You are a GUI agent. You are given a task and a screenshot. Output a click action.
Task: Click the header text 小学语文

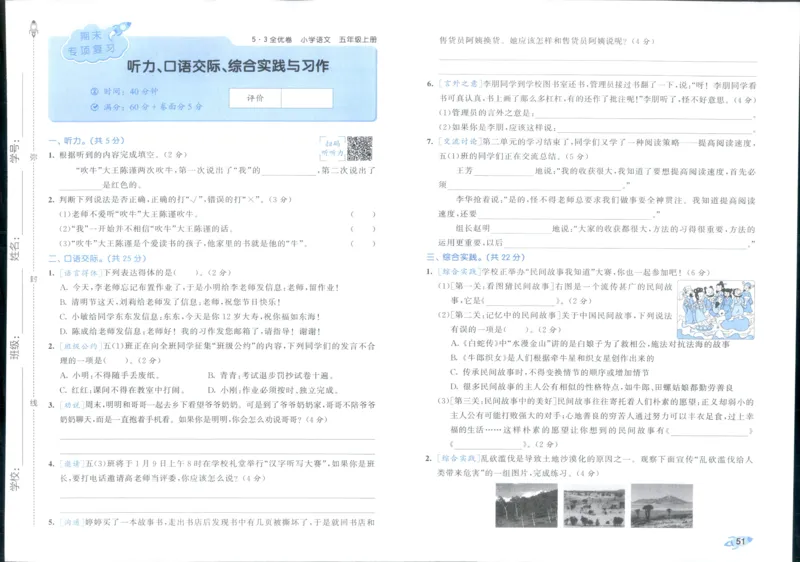click(x=315, y=39)
